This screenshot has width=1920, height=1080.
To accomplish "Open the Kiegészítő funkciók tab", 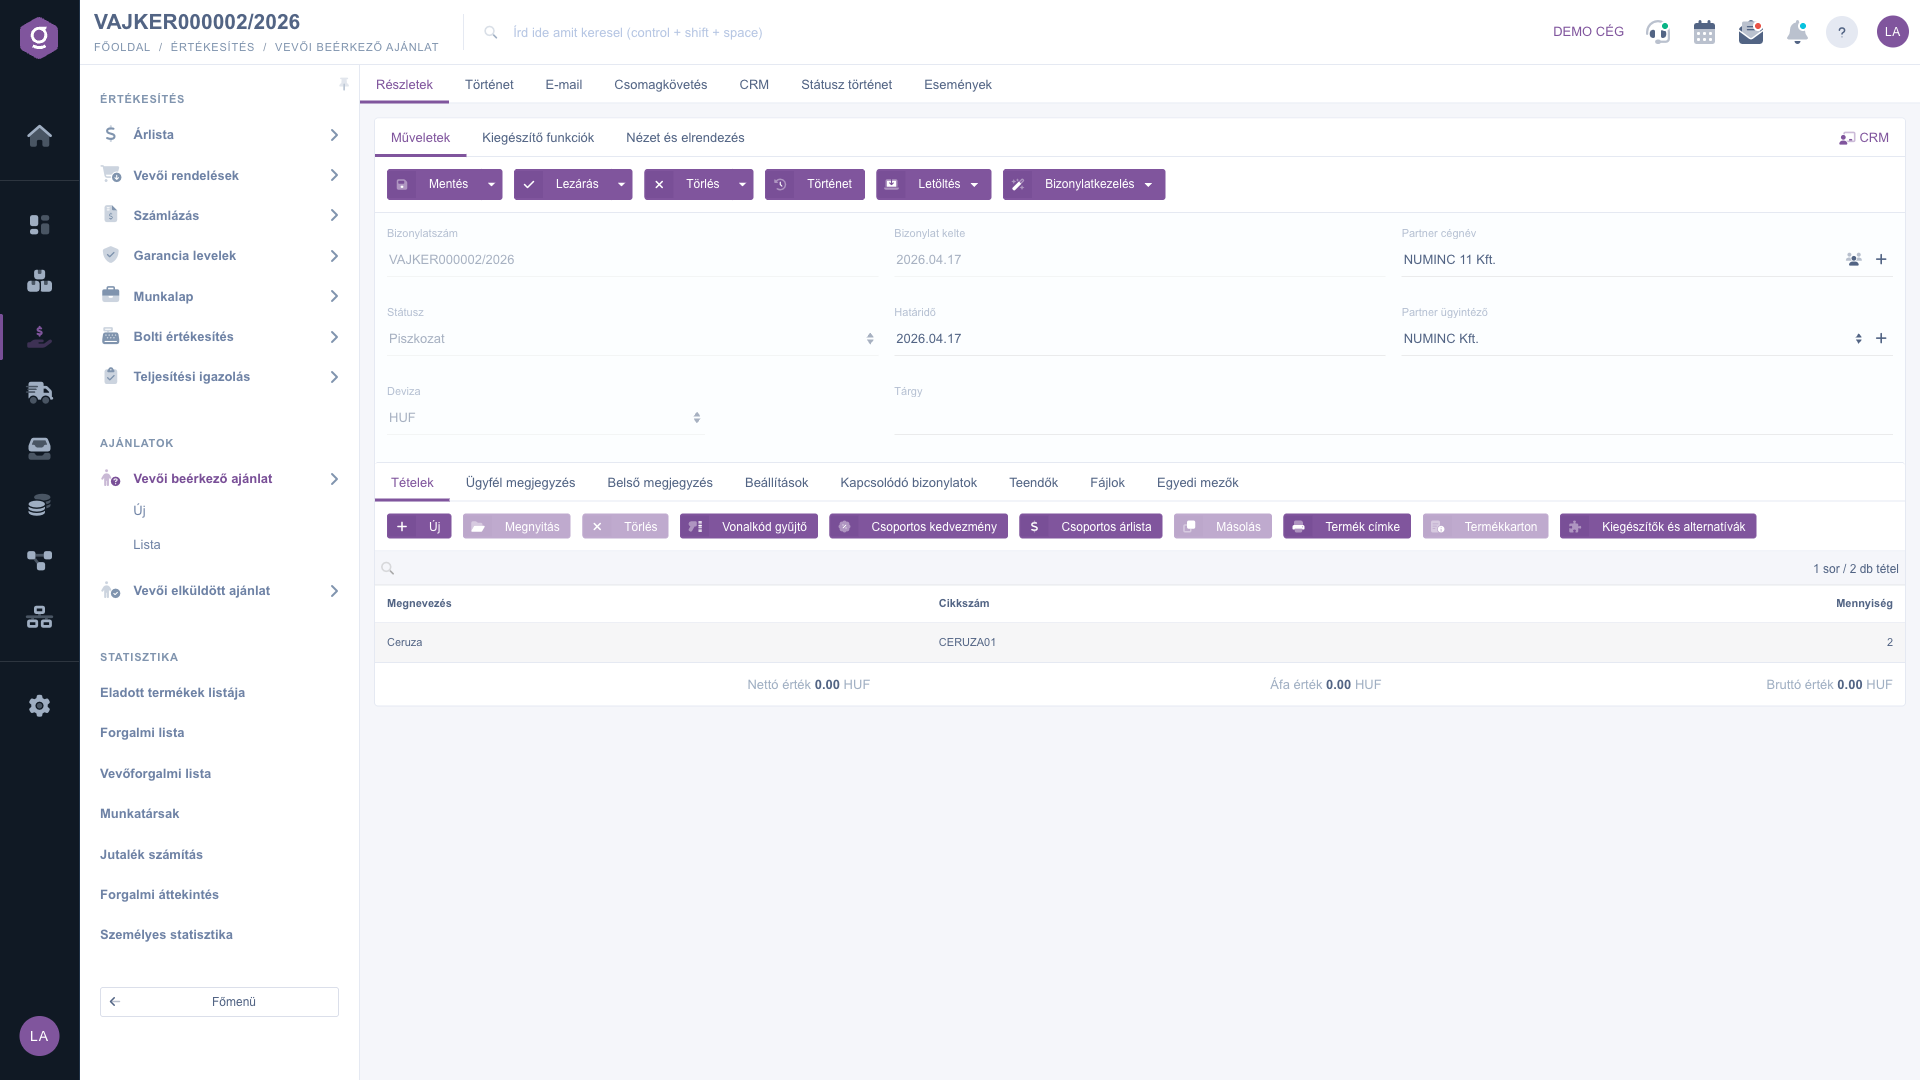I will tap(538, 138).
